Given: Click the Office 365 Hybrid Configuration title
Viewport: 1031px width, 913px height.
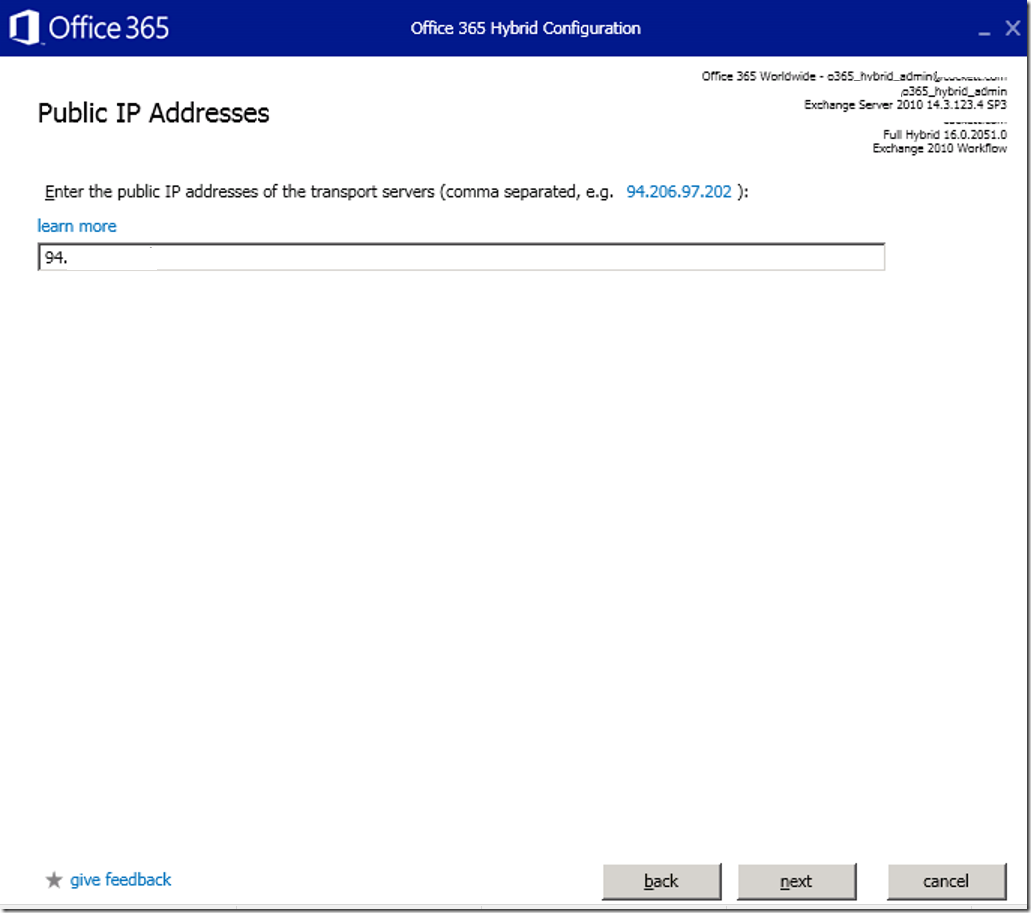Looking at the screenshot, I should [525, 28].
